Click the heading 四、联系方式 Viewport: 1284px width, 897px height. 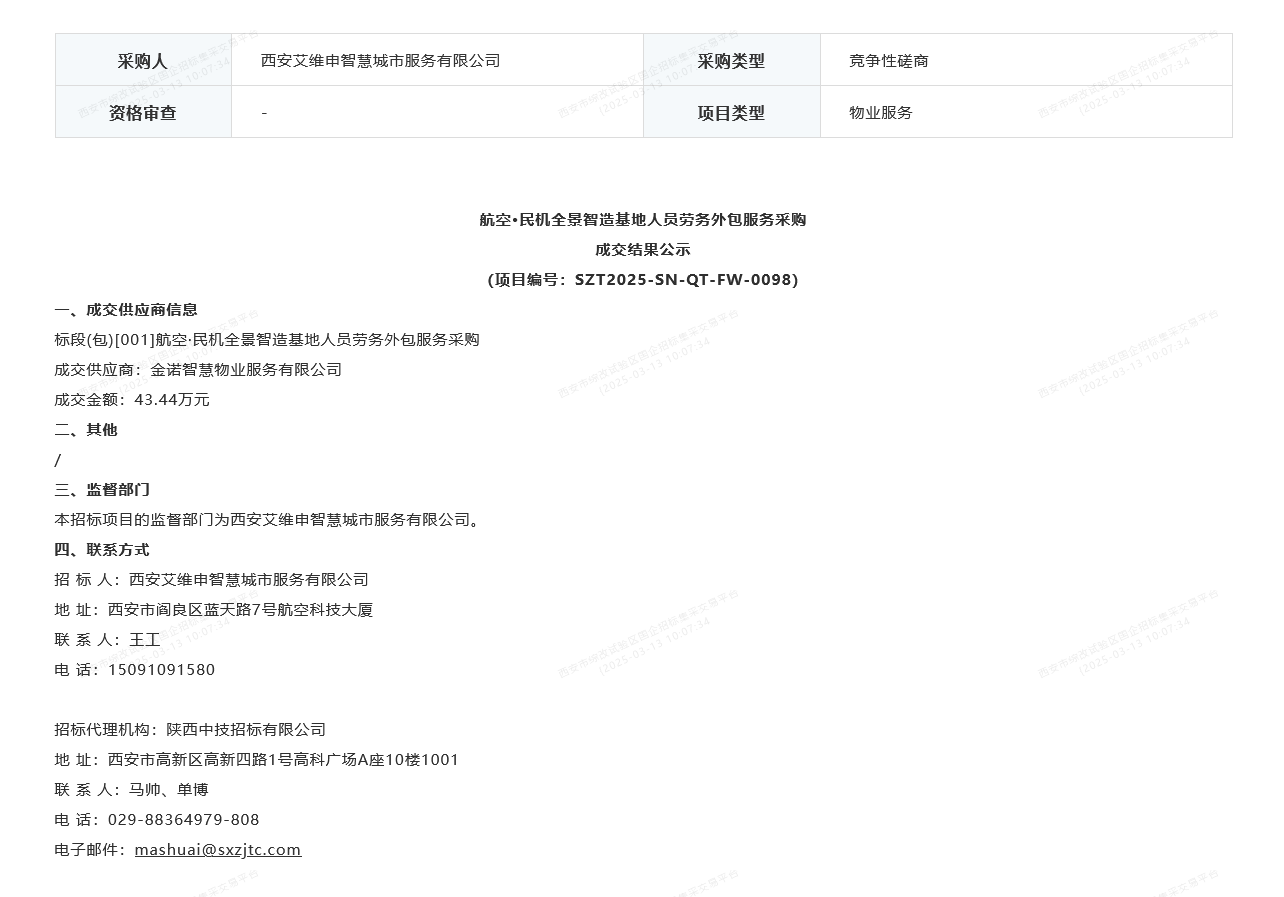[102, 550]
